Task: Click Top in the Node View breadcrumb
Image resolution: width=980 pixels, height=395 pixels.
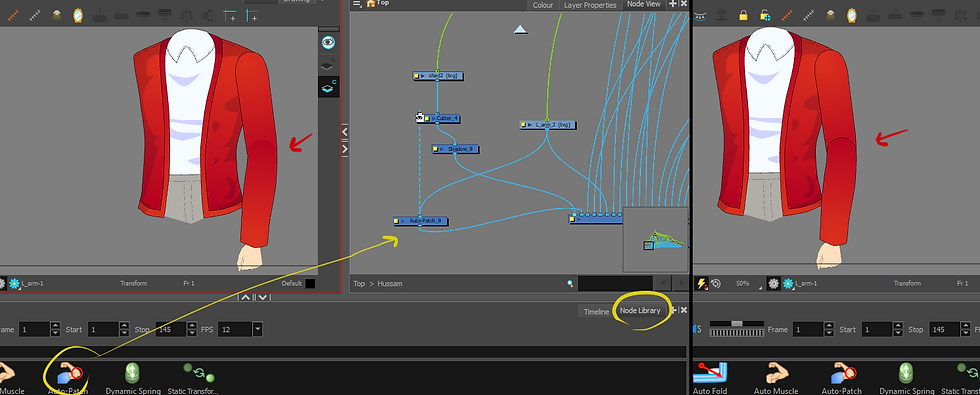Action: point(359,283)
